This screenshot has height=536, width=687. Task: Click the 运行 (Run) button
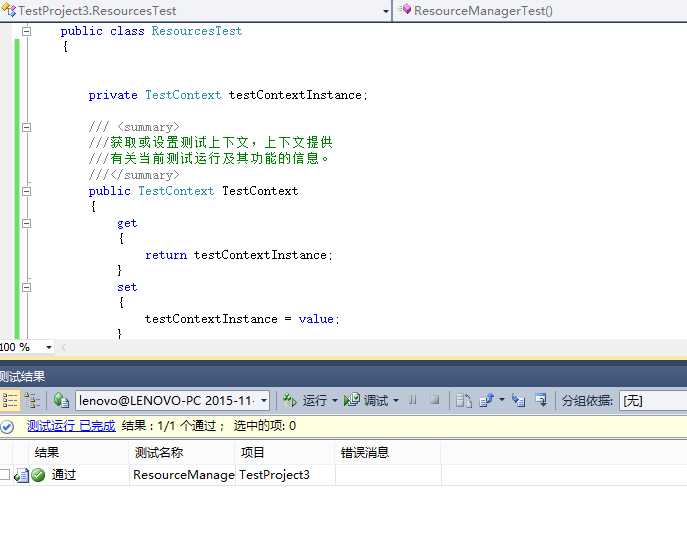[305, 400]
